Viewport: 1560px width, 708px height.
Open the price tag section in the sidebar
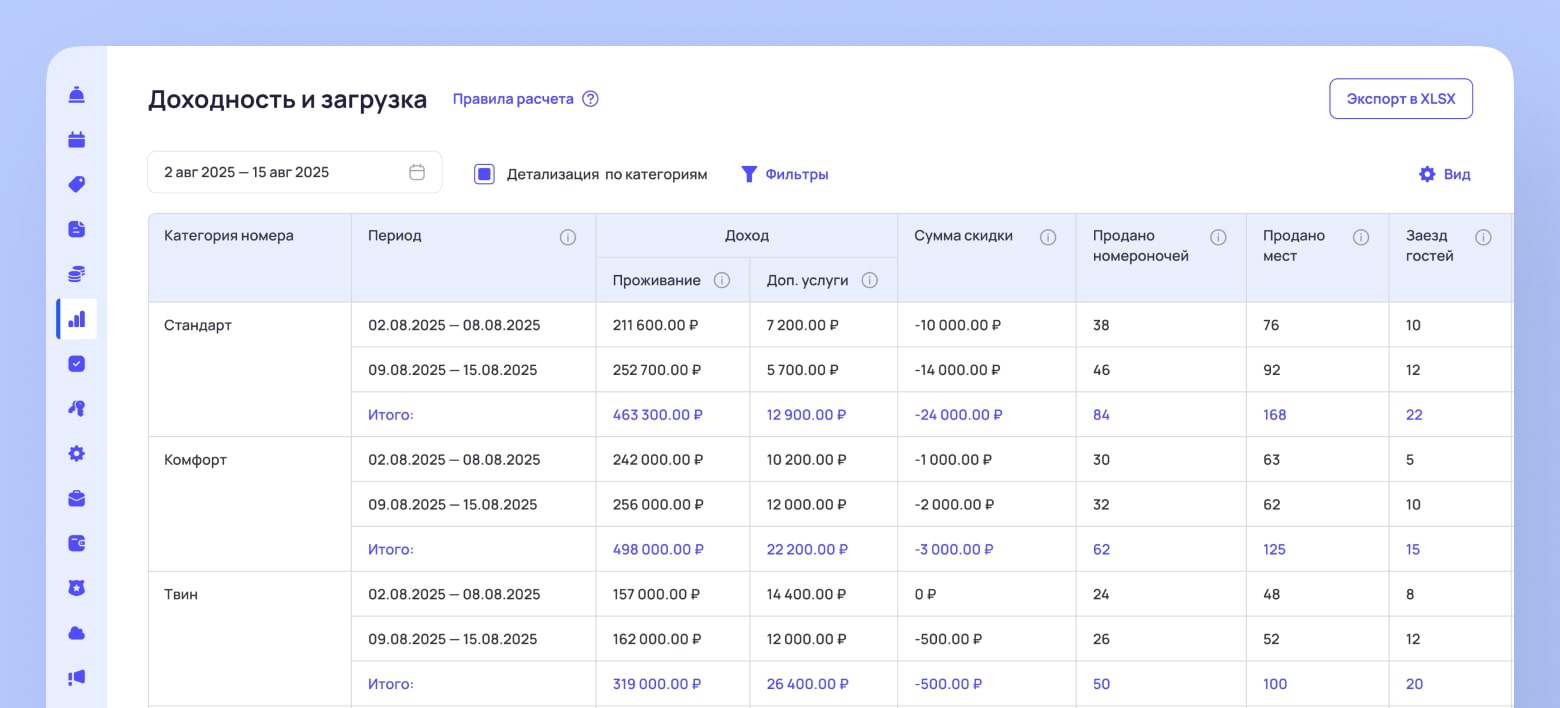click(76, 184)
